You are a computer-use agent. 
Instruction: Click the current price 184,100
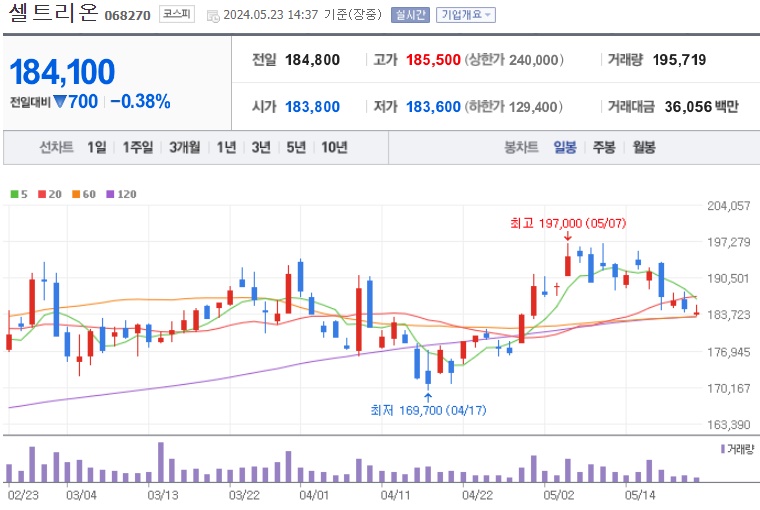62,72
